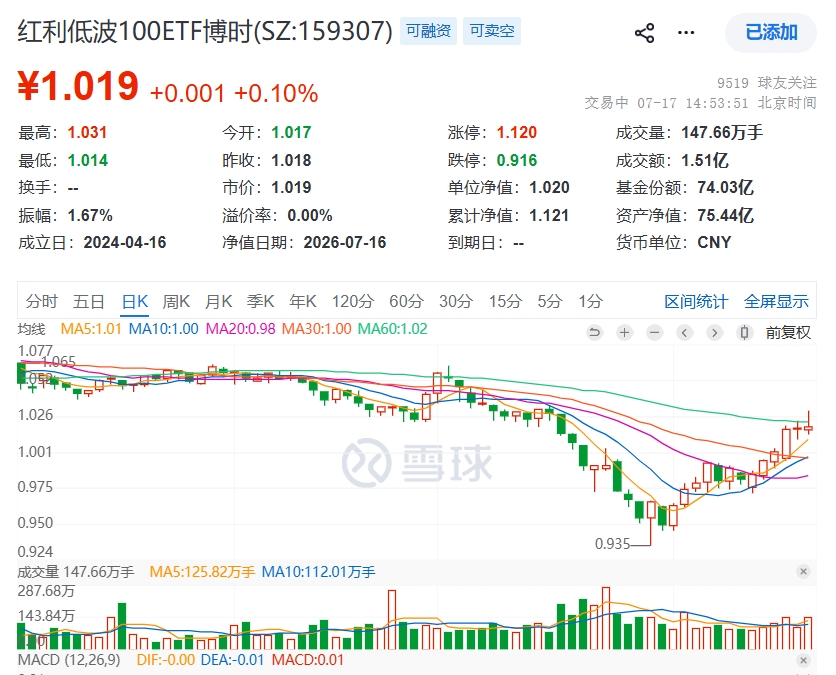836x675 pixels.
Task: Switch to 分时 chart tab
Action: click(42, 301)
